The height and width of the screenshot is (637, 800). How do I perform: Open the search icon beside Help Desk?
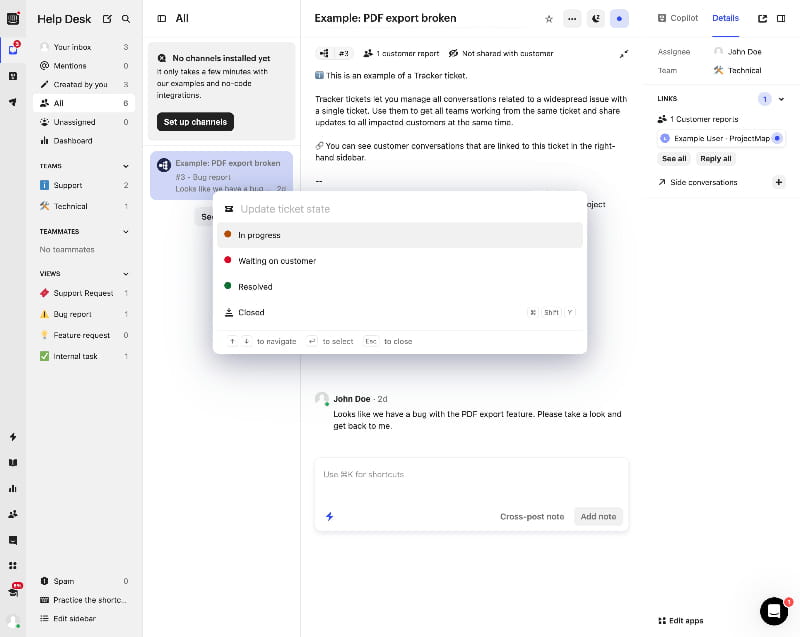[x=126, y=19]
